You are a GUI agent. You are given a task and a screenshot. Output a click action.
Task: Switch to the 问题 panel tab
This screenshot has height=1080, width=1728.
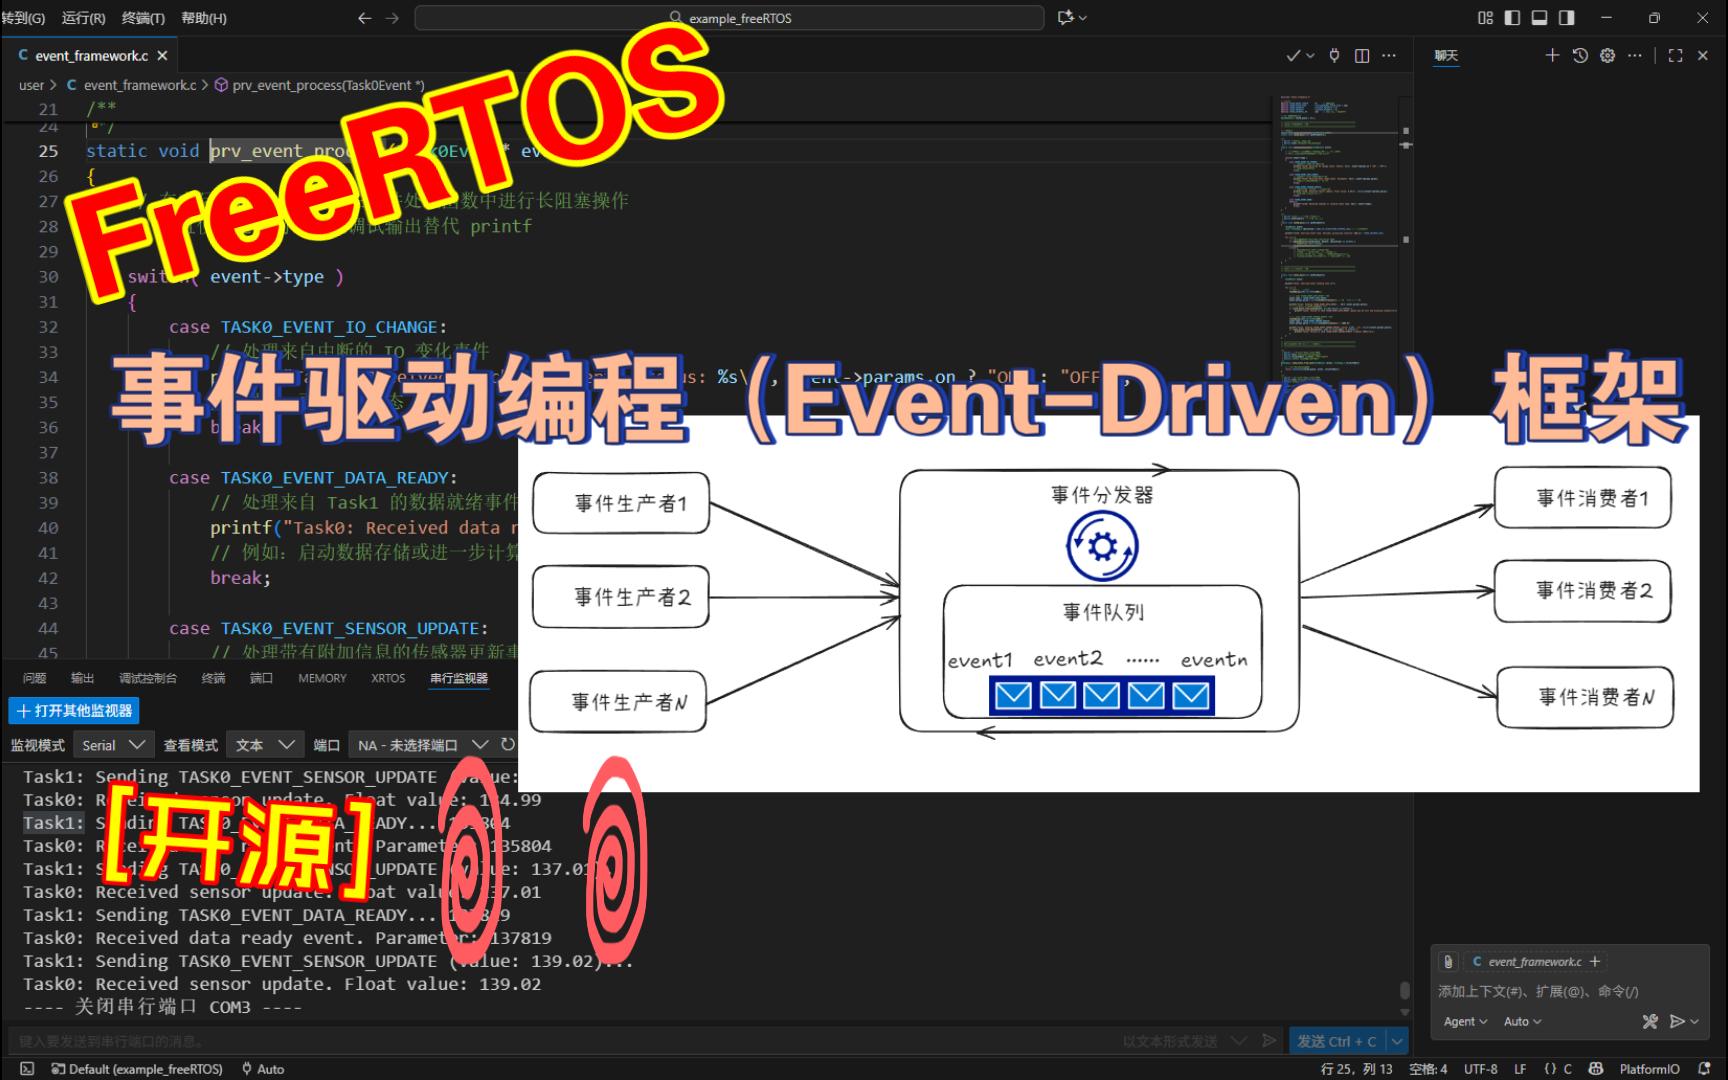(x=35, y=678)
